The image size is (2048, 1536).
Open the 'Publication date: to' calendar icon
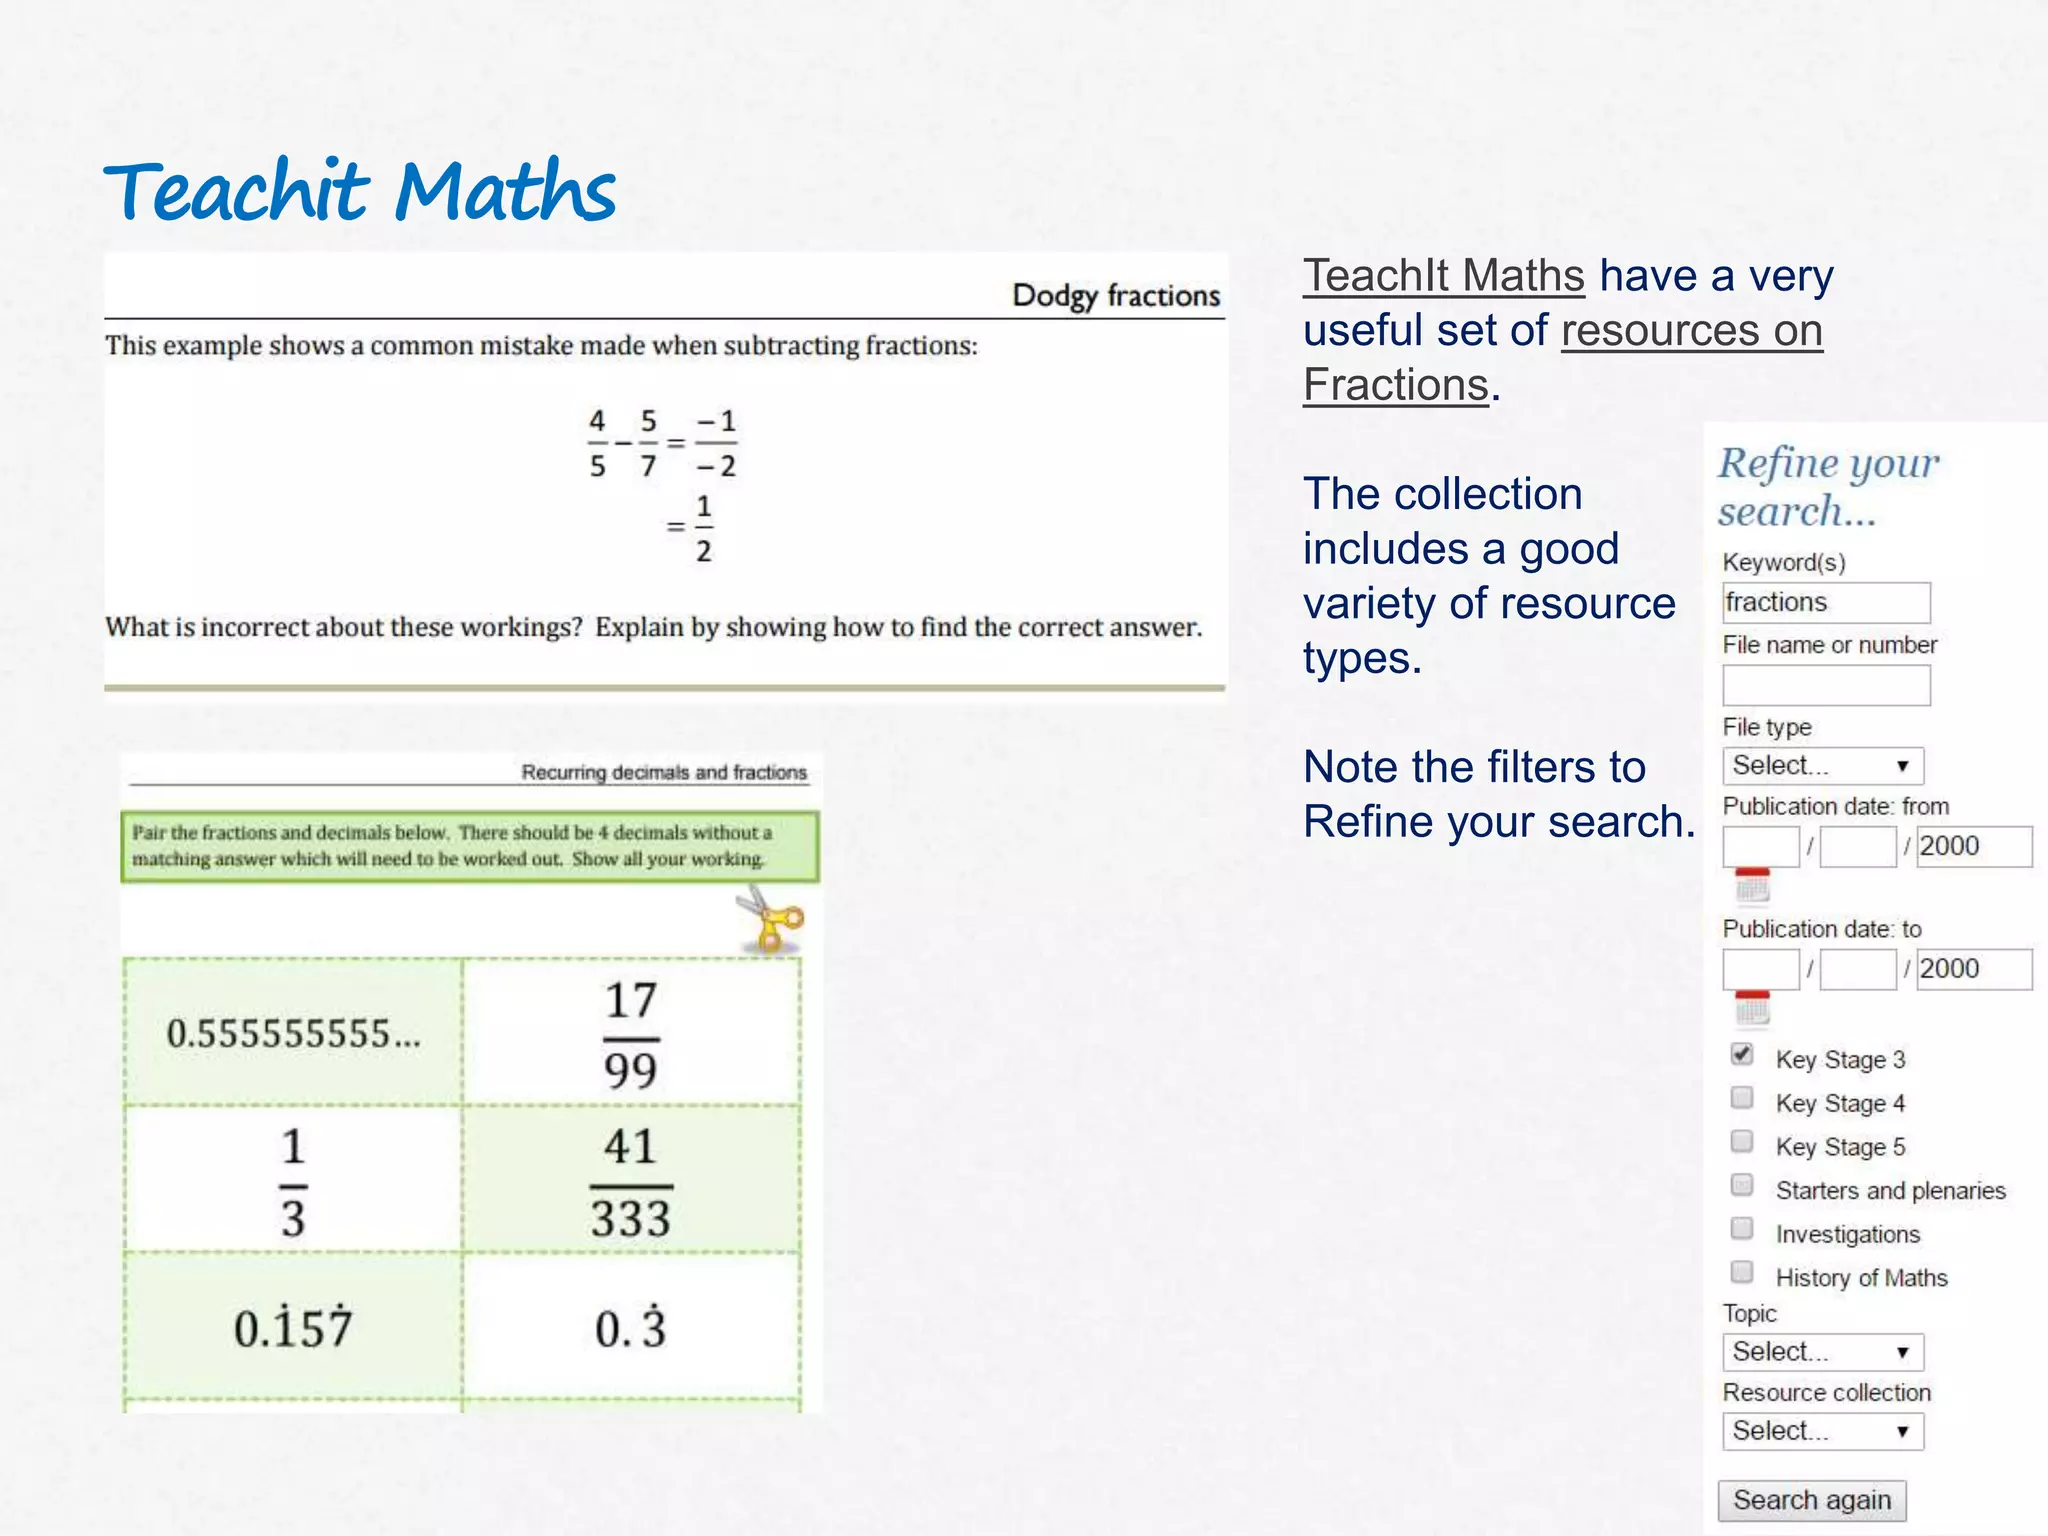[1752, 1008]
